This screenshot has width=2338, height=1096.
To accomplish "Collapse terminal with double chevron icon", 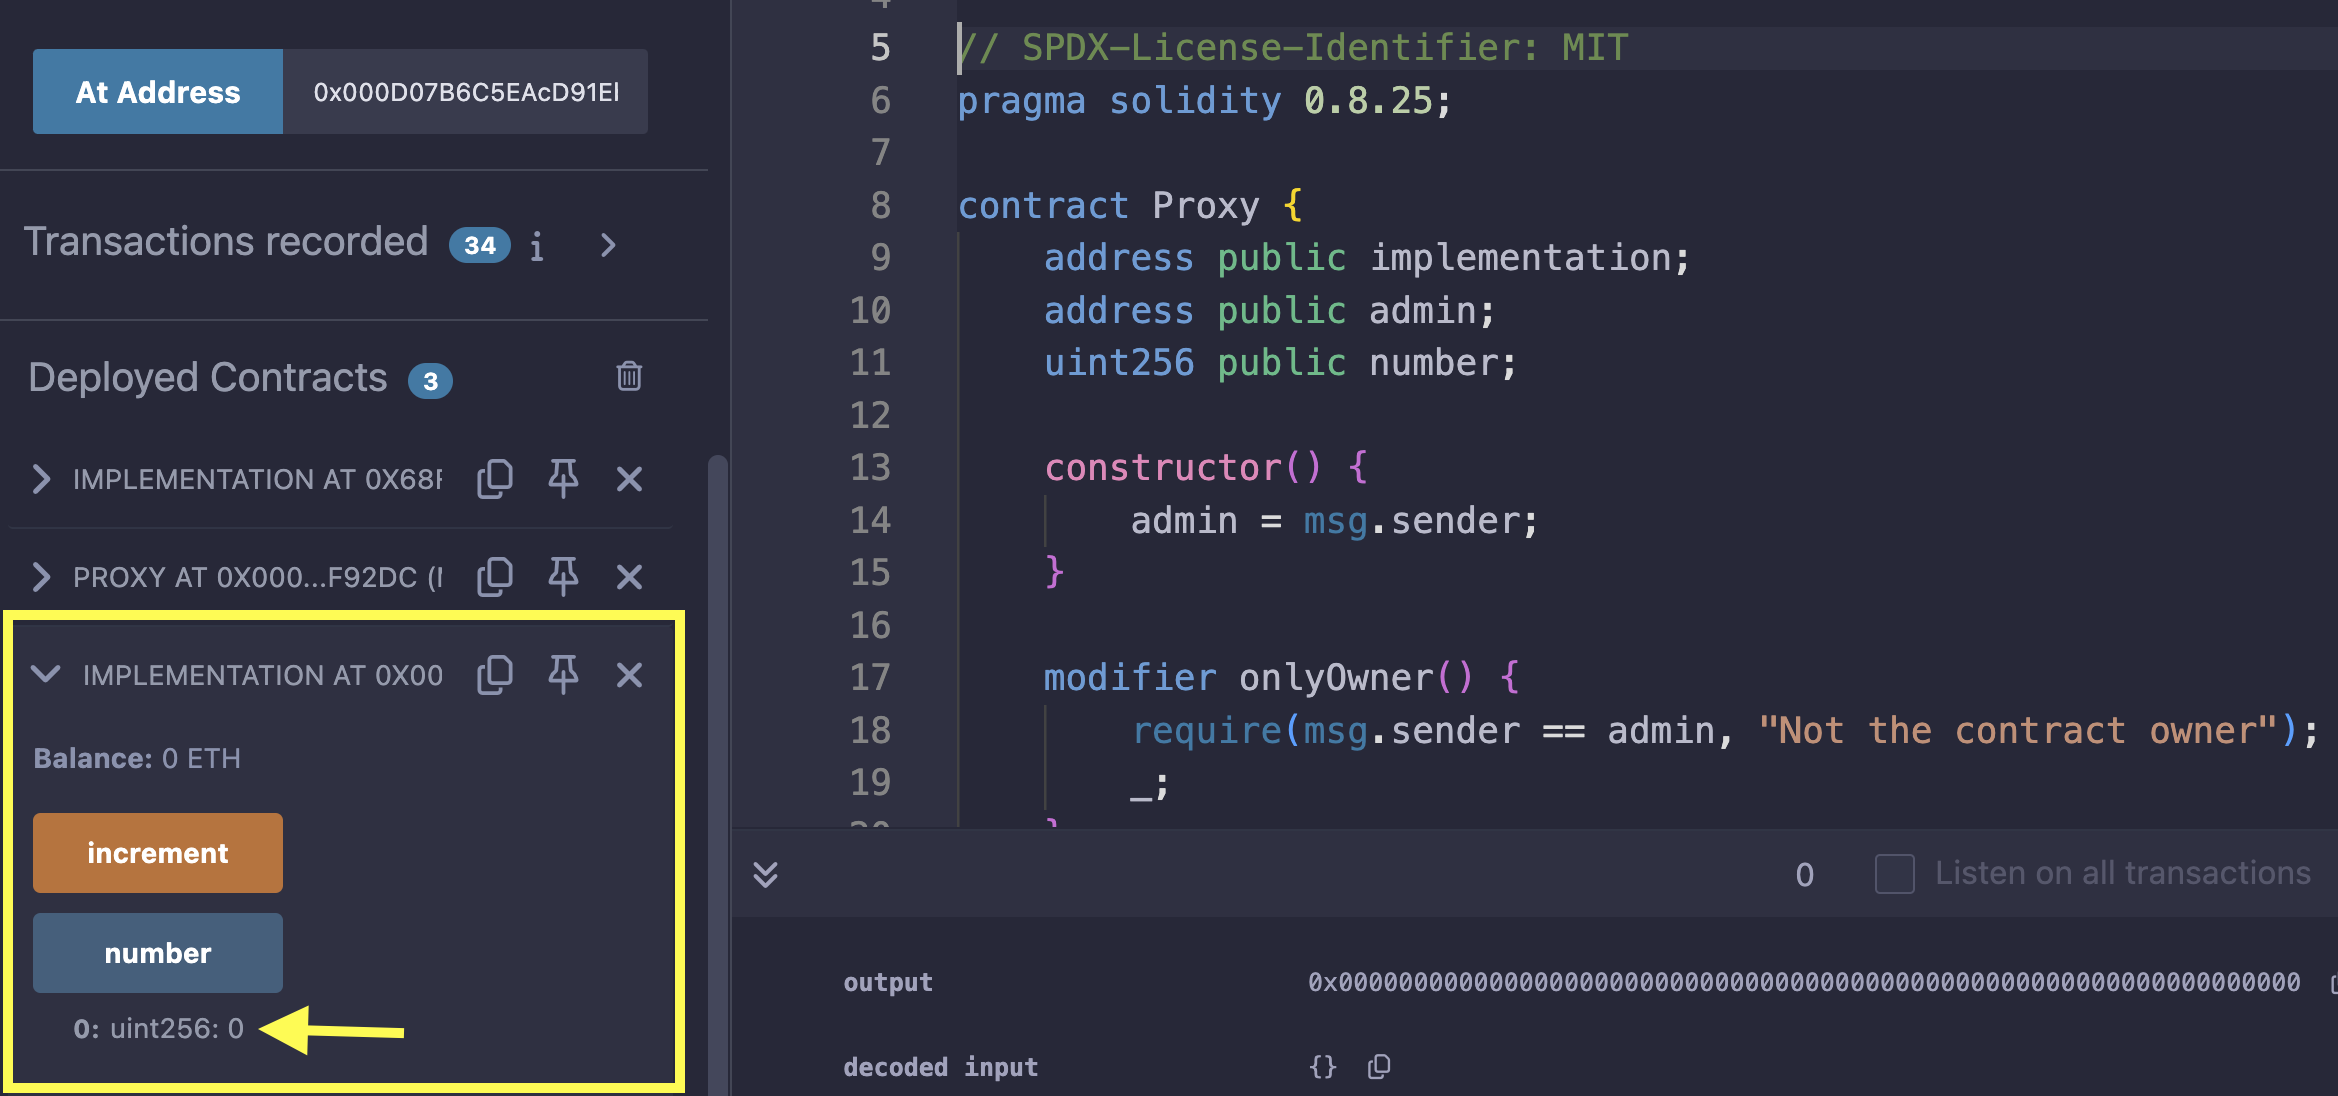I will (x=765, y=875).
